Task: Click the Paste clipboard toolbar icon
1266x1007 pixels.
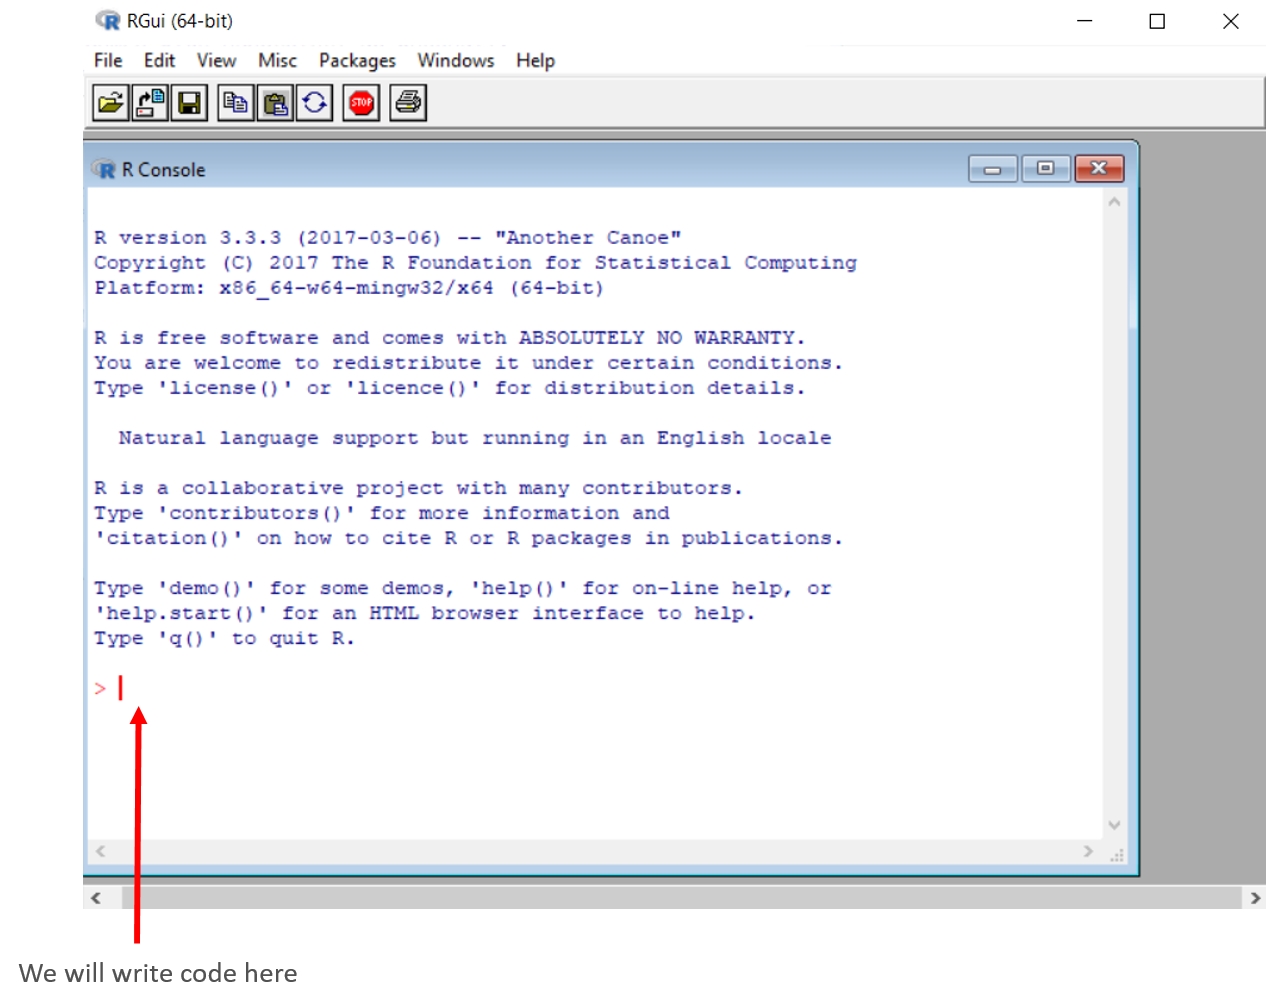Action: (x=275, y=103)
